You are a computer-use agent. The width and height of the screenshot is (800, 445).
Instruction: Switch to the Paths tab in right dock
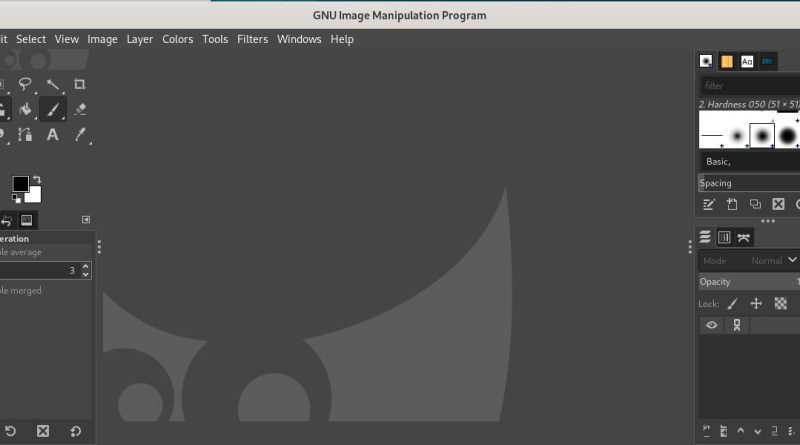point(743,237)
